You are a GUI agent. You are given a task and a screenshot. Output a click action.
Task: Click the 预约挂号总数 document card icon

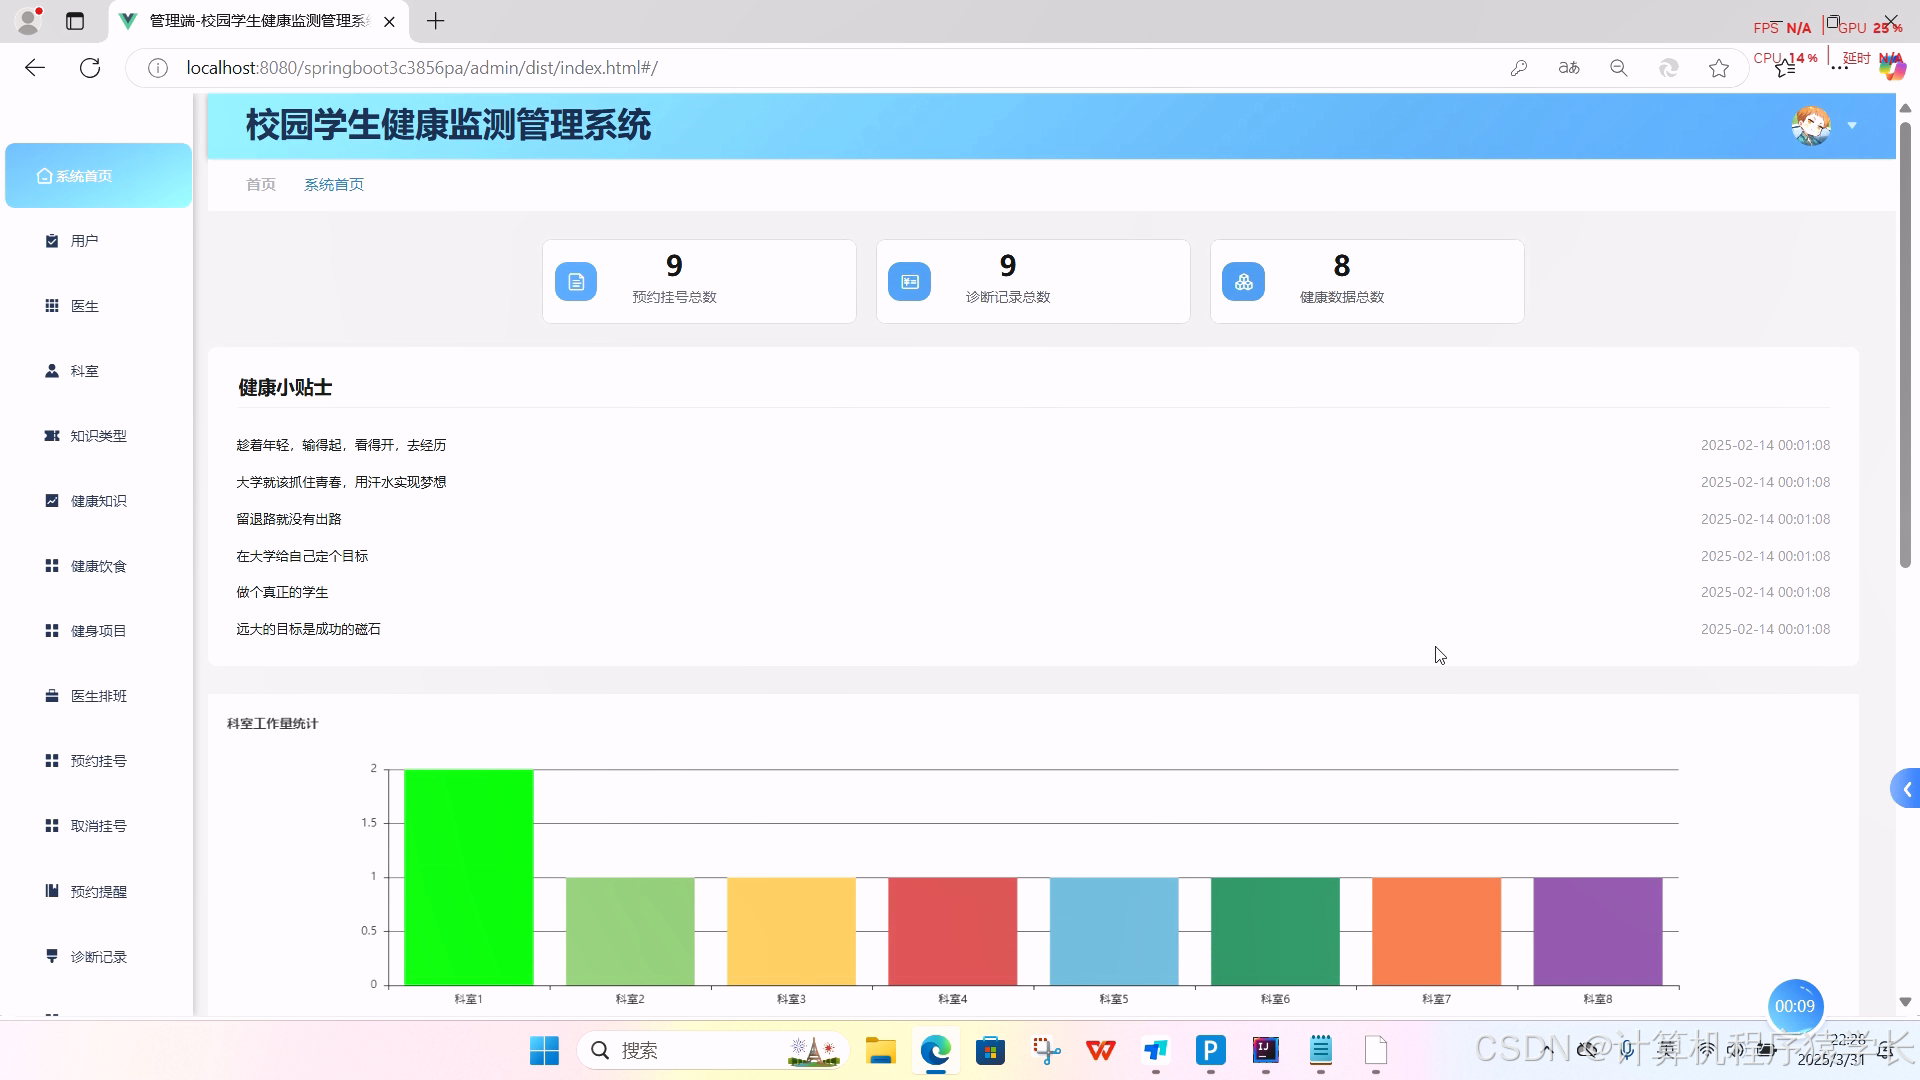[575, 281]
